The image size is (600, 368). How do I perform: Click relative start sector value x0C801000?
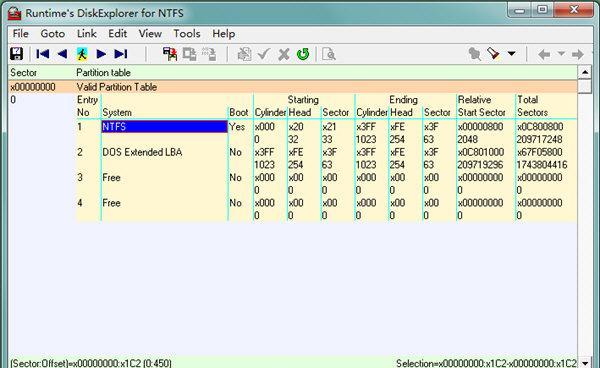point(481,152)
